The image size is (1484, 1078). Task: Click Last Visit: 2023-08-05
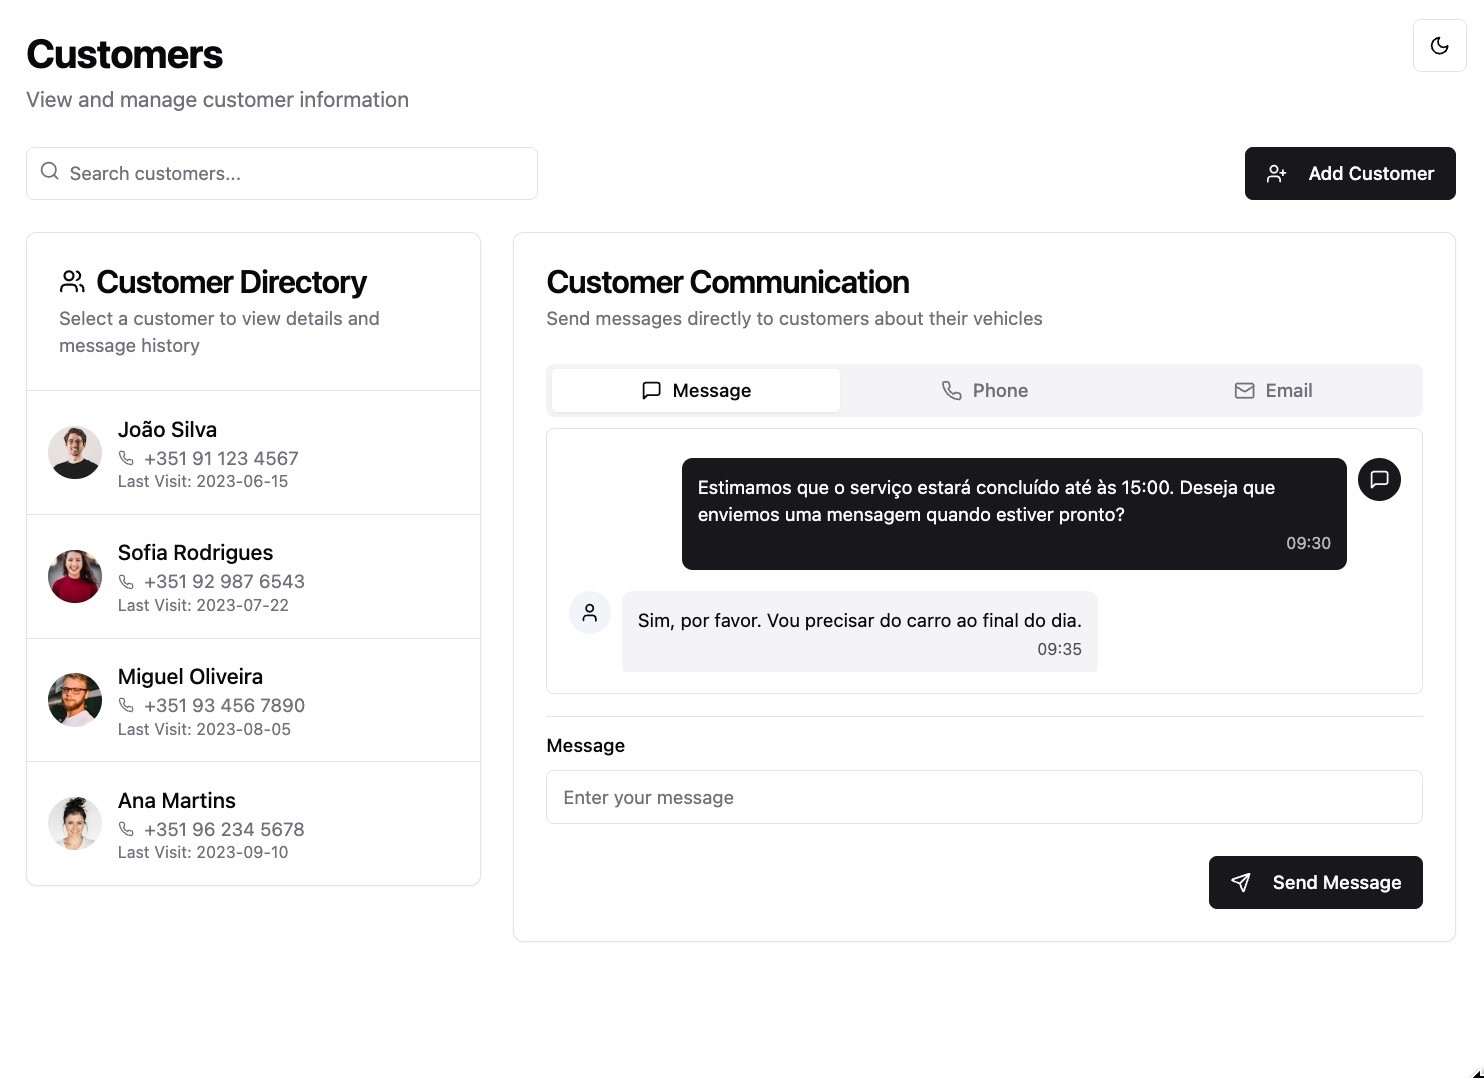point(204,729)
